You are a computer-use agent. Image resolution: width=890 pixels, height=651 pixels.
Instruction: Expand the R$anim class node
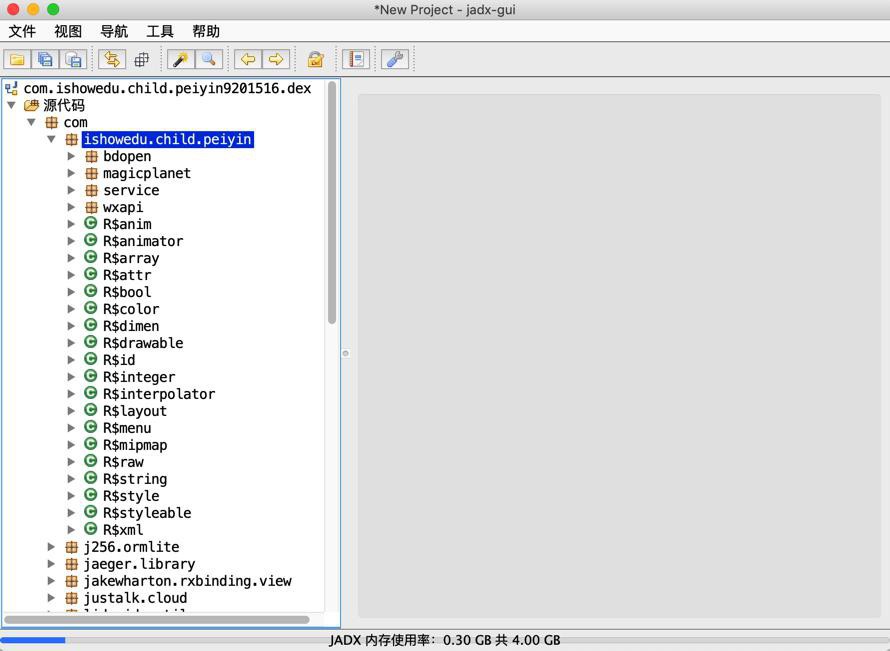72,224
